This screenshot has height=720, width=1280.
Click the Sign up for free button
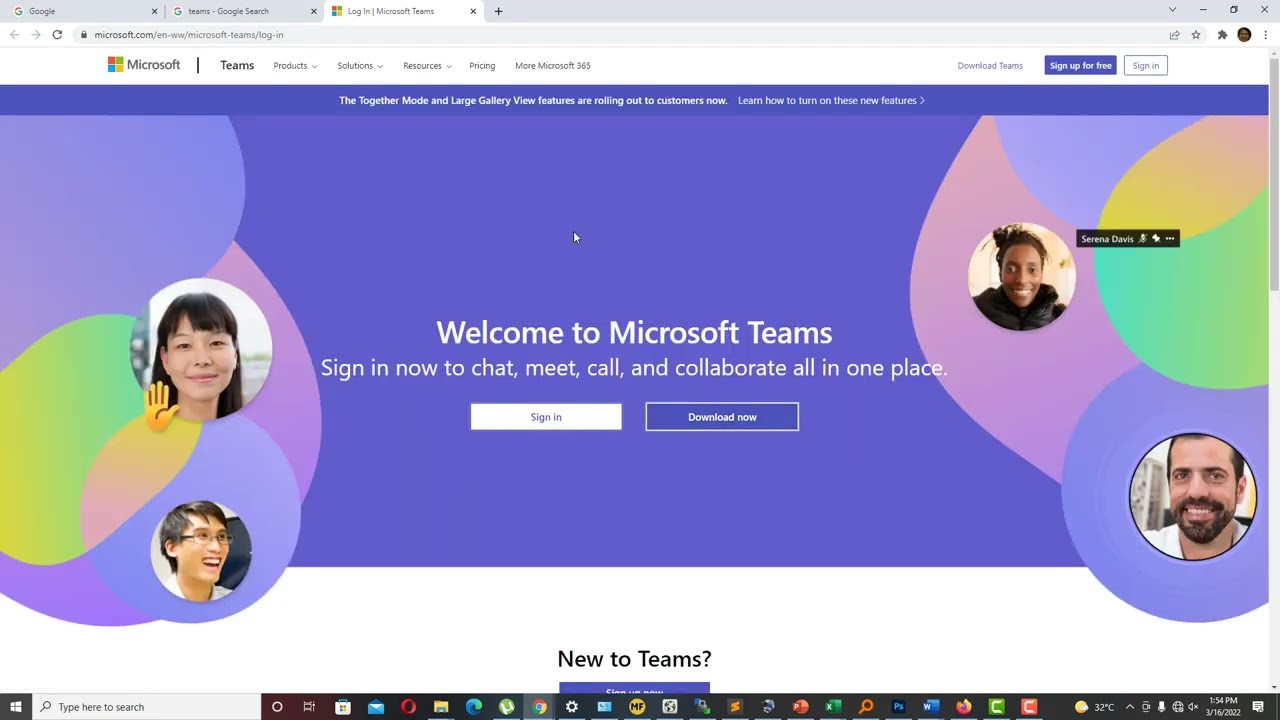point(1080,66)
